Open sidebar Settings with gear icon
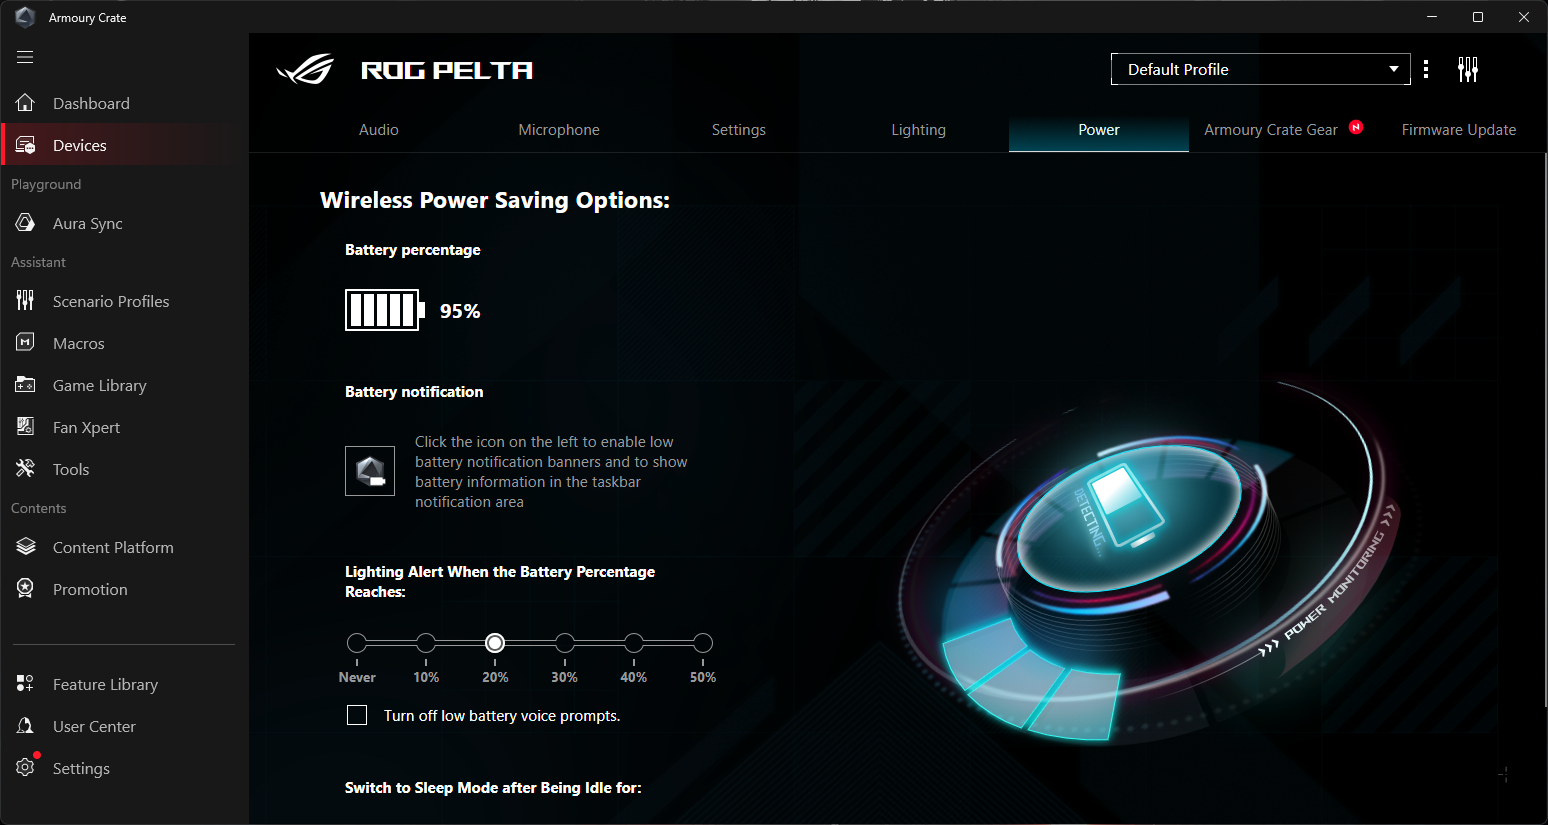The height and width of the screenshot is (825, 1548). tap(80, 769)
